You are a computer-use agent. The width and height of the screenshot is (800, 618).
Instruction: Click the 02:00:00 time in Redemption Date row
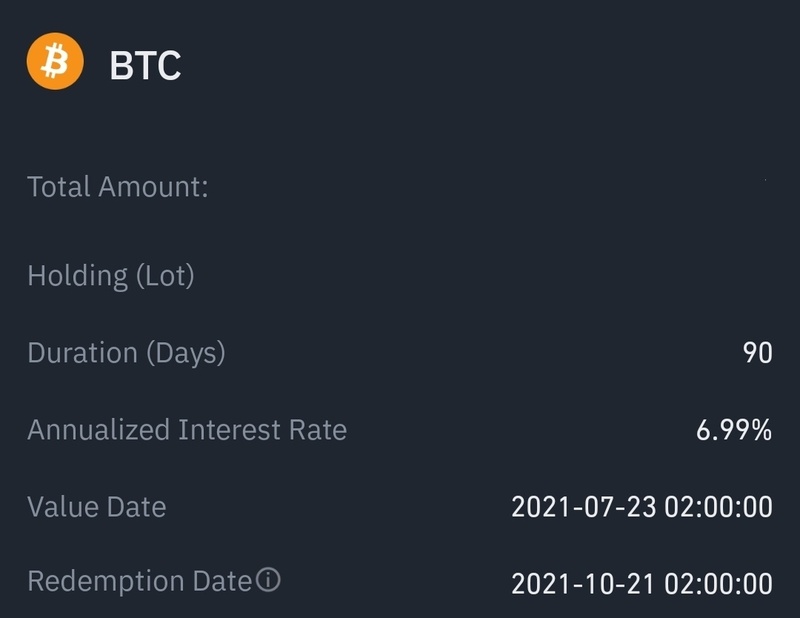pyautogui.click(x=718, y=583)
